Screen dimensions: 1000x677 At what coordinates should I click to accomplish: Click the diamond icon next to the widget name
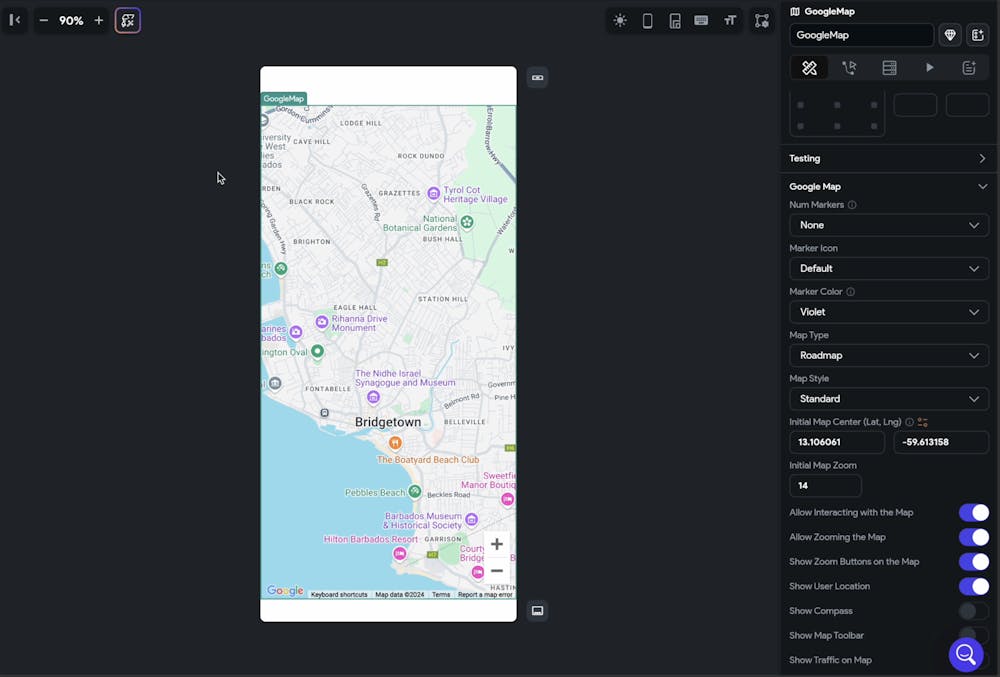coord(950,35)
